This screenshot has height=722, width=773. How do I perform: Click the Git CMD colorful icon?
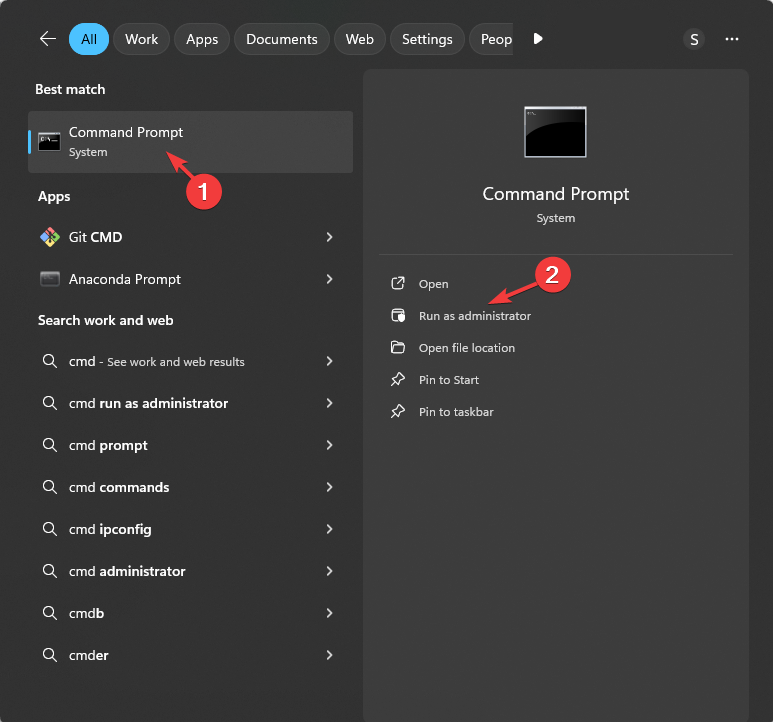coord(50,237)
